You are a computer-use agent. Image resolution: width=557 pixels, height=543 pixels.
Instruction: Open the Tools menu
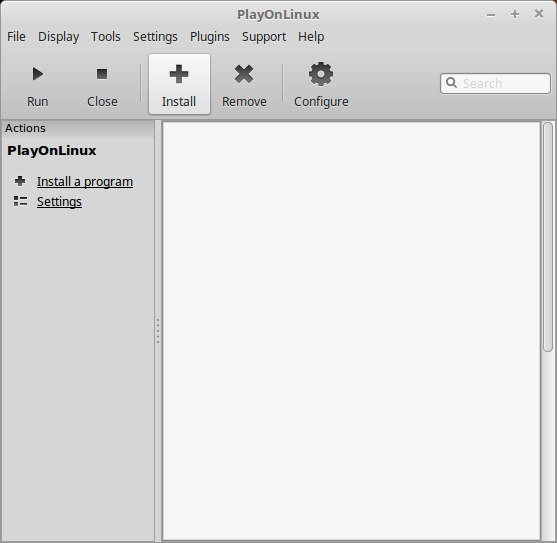106,37
